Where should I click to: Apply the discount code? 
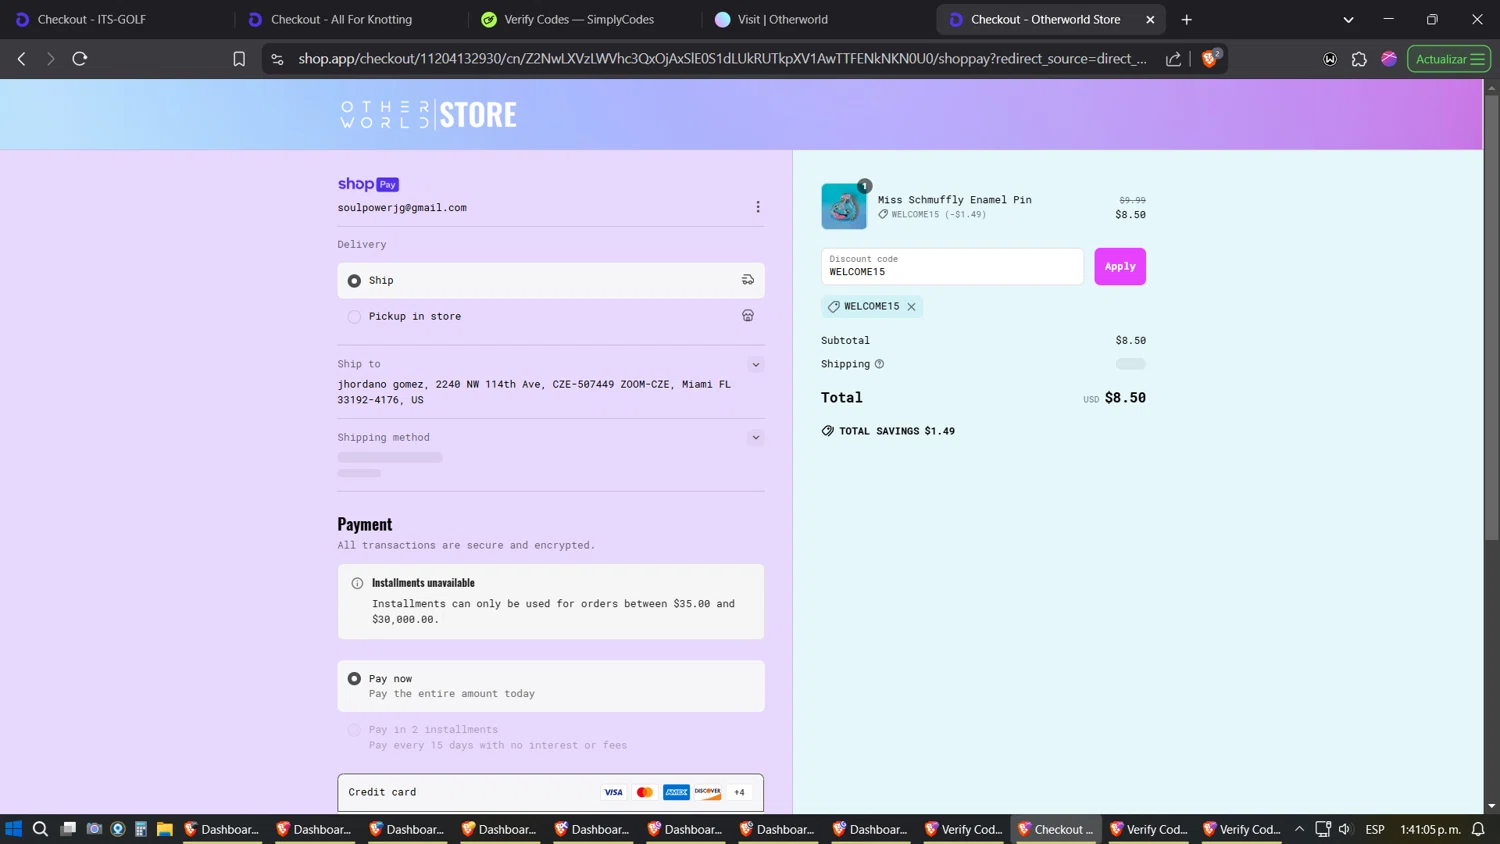[1120, 266]
